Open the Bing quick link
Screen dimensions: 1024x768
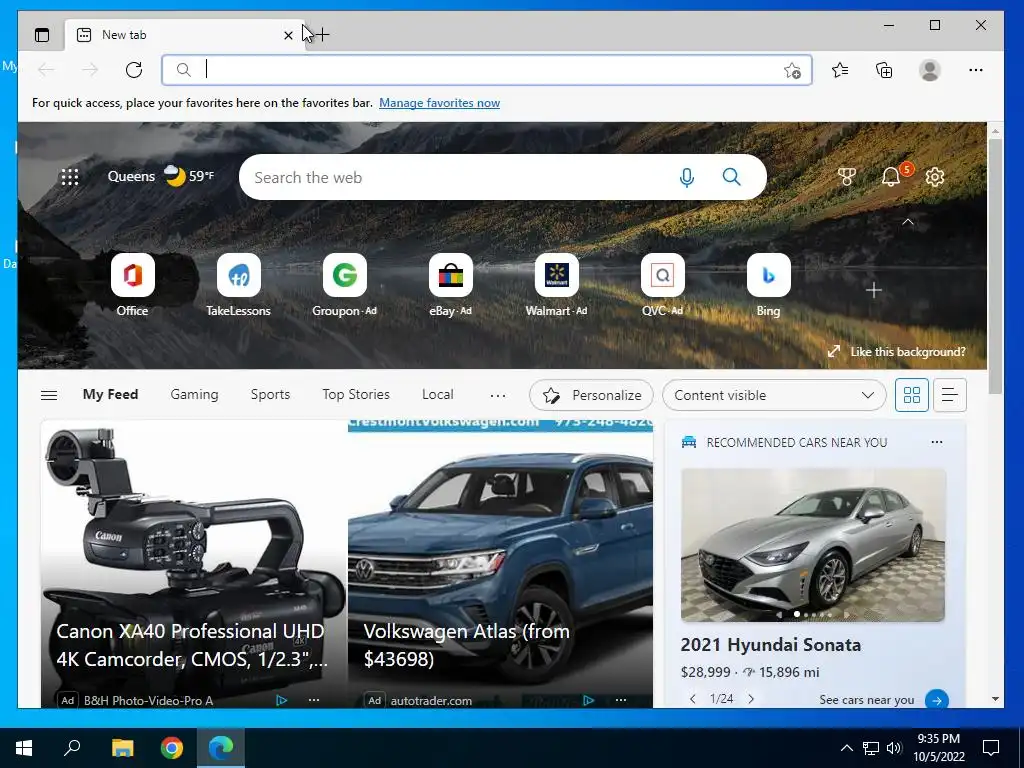(769, 285)
